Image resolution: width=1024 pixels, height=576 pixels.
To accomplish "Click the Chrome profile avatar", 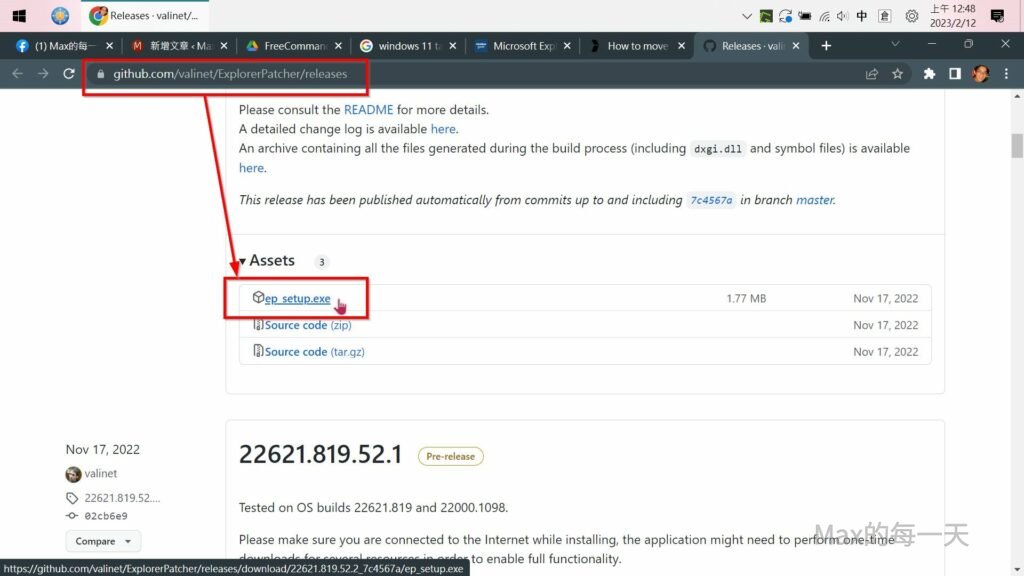I will 981,74.
